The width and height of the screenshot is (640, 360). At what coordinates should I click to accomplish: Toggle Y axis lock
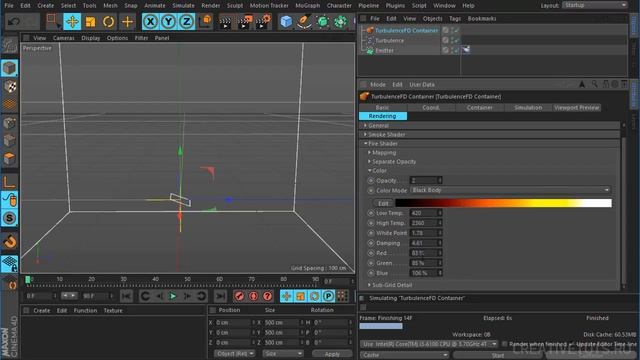point(169,21)
